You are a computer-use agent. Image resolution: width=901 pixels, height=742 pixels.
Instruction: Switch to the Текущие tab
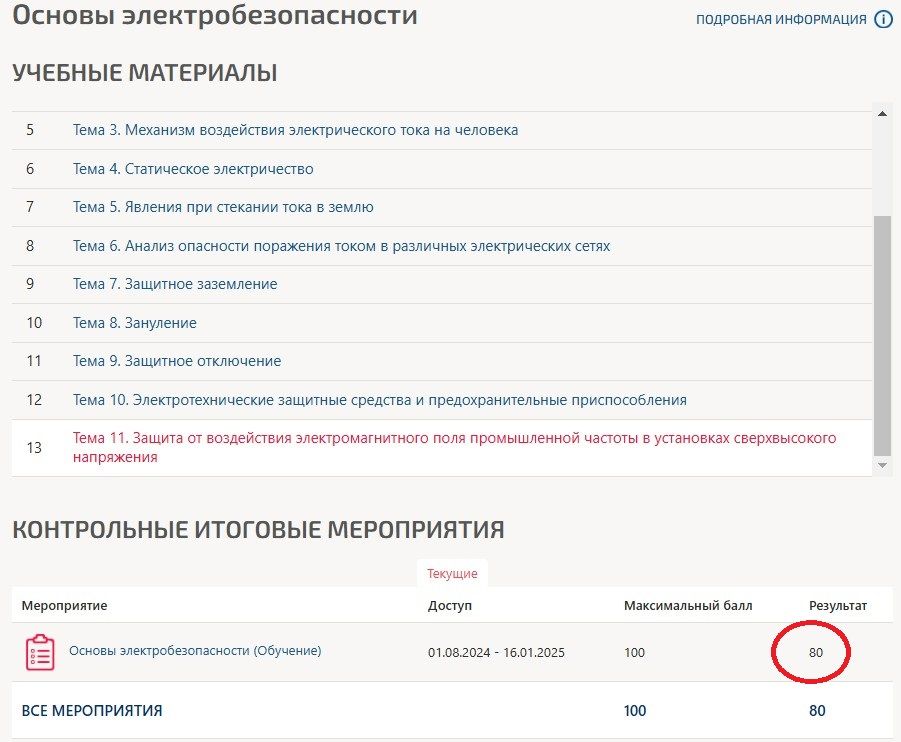coord(452,574)
